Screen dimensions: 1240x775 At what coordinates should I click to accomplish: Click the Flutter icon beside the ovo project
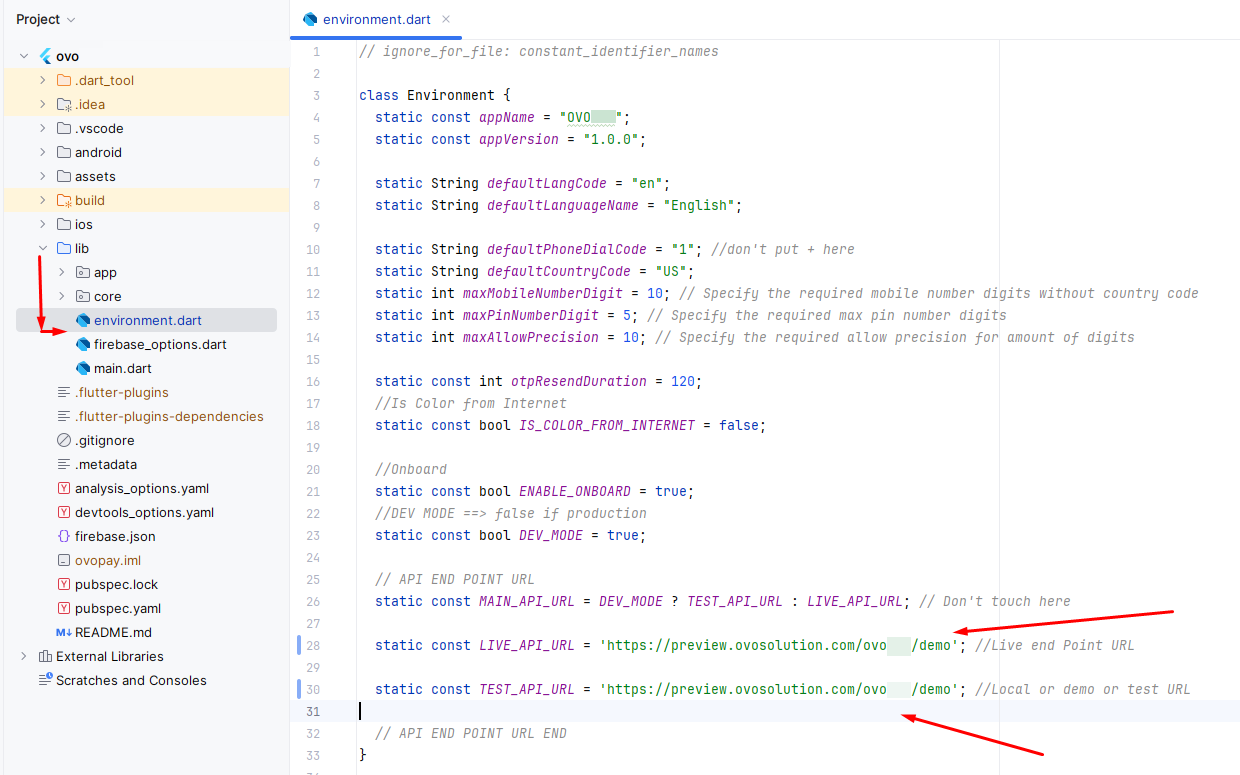pyautogui.click(x=45, y=57)
